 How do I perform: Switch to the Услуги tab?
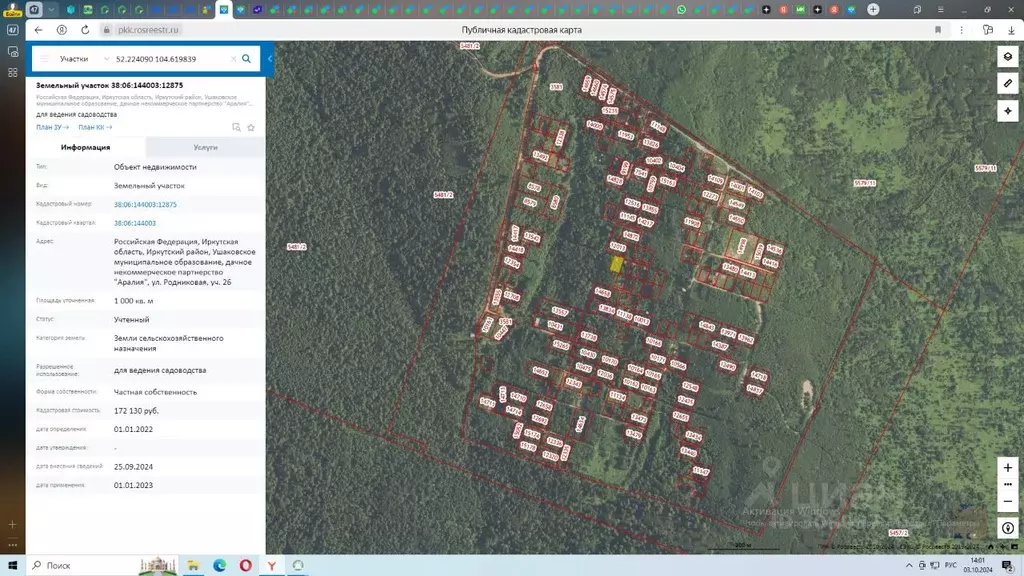[x=205, y=147]
